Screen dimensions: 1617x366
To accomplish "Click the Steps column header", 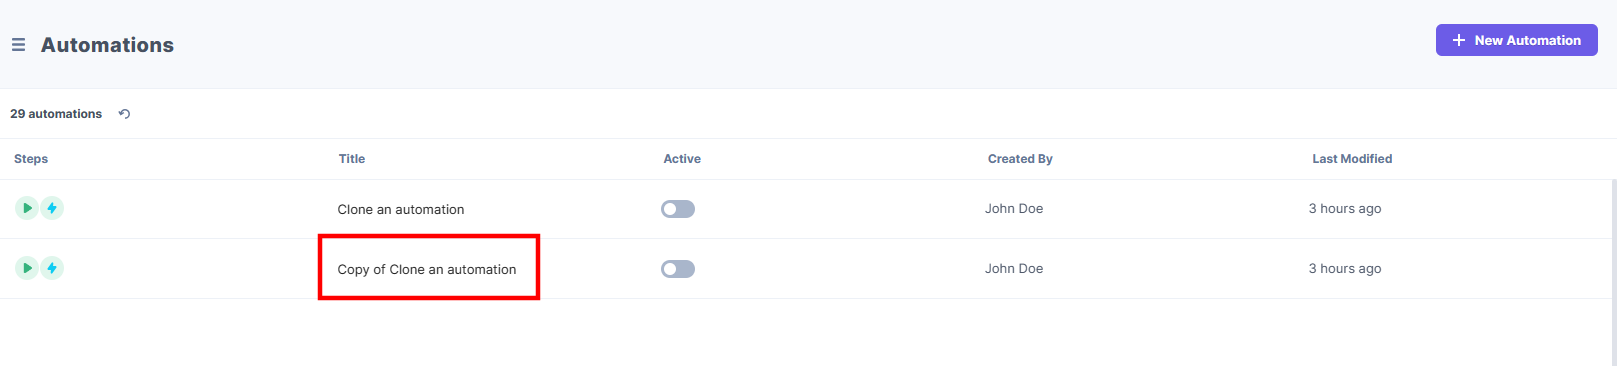I will click(31, 159).
